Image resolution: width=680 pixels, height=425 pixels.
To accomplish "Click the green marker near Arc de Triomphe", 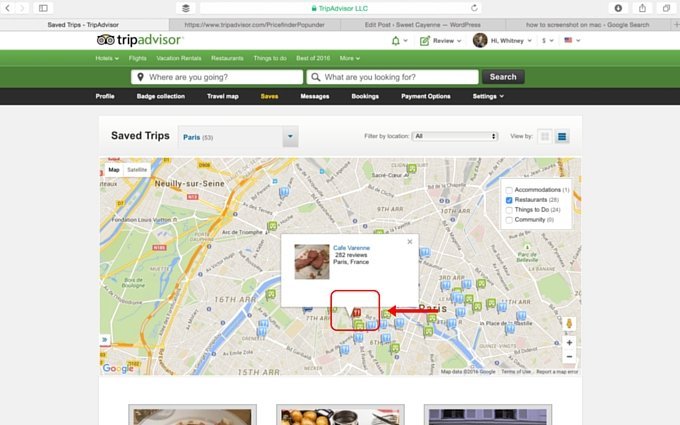I will pos(272,226).
